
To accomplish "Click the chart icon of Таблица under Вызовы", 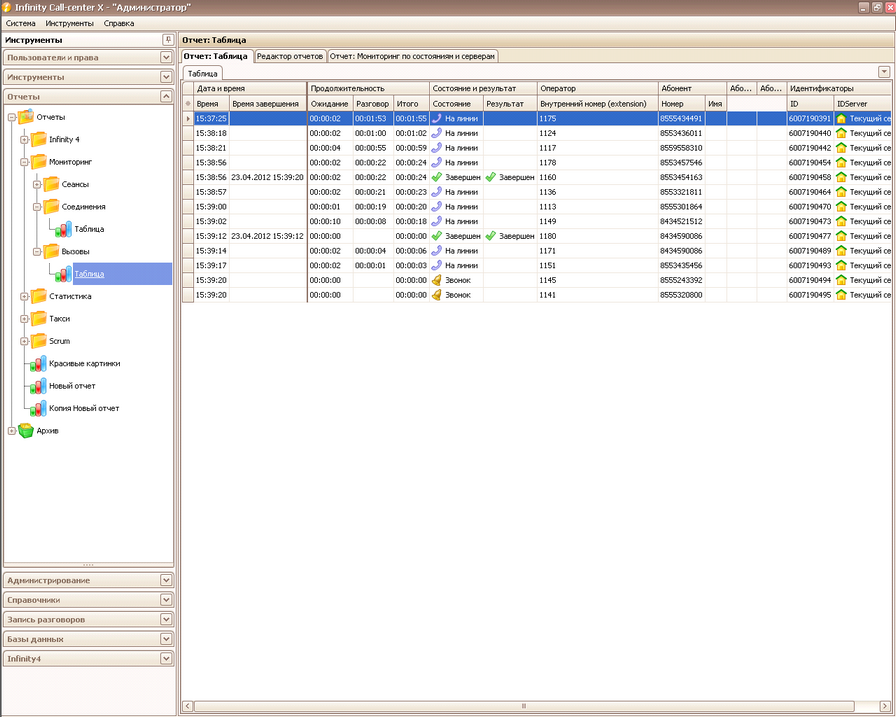I will 63,274.
